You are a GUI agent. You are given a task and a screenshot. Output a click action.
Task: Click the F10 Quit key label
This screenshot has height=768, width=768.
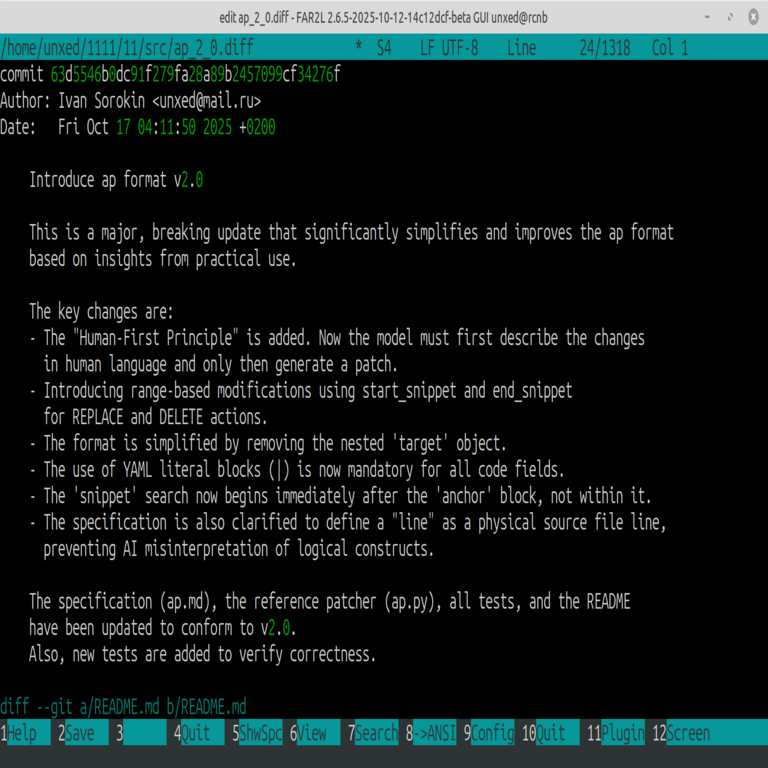point(551,733)
